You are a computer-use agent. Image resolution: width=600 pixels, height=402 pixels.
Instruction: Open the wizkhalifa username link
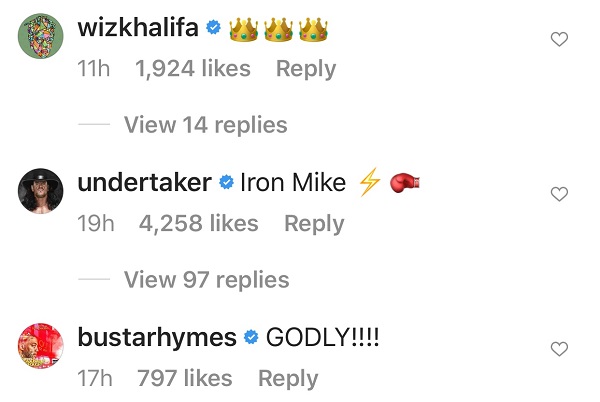click(138, 28)
